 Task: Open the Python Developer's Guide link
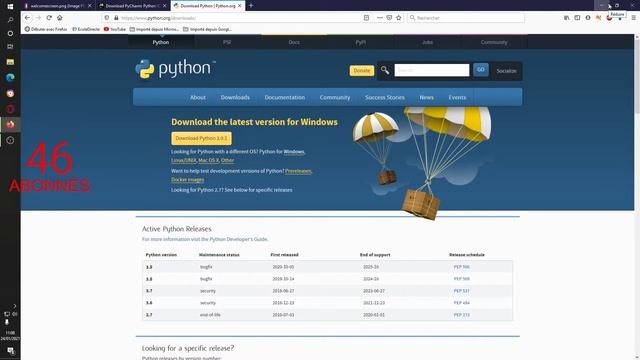pyautogui.click(x=239, y=239)
